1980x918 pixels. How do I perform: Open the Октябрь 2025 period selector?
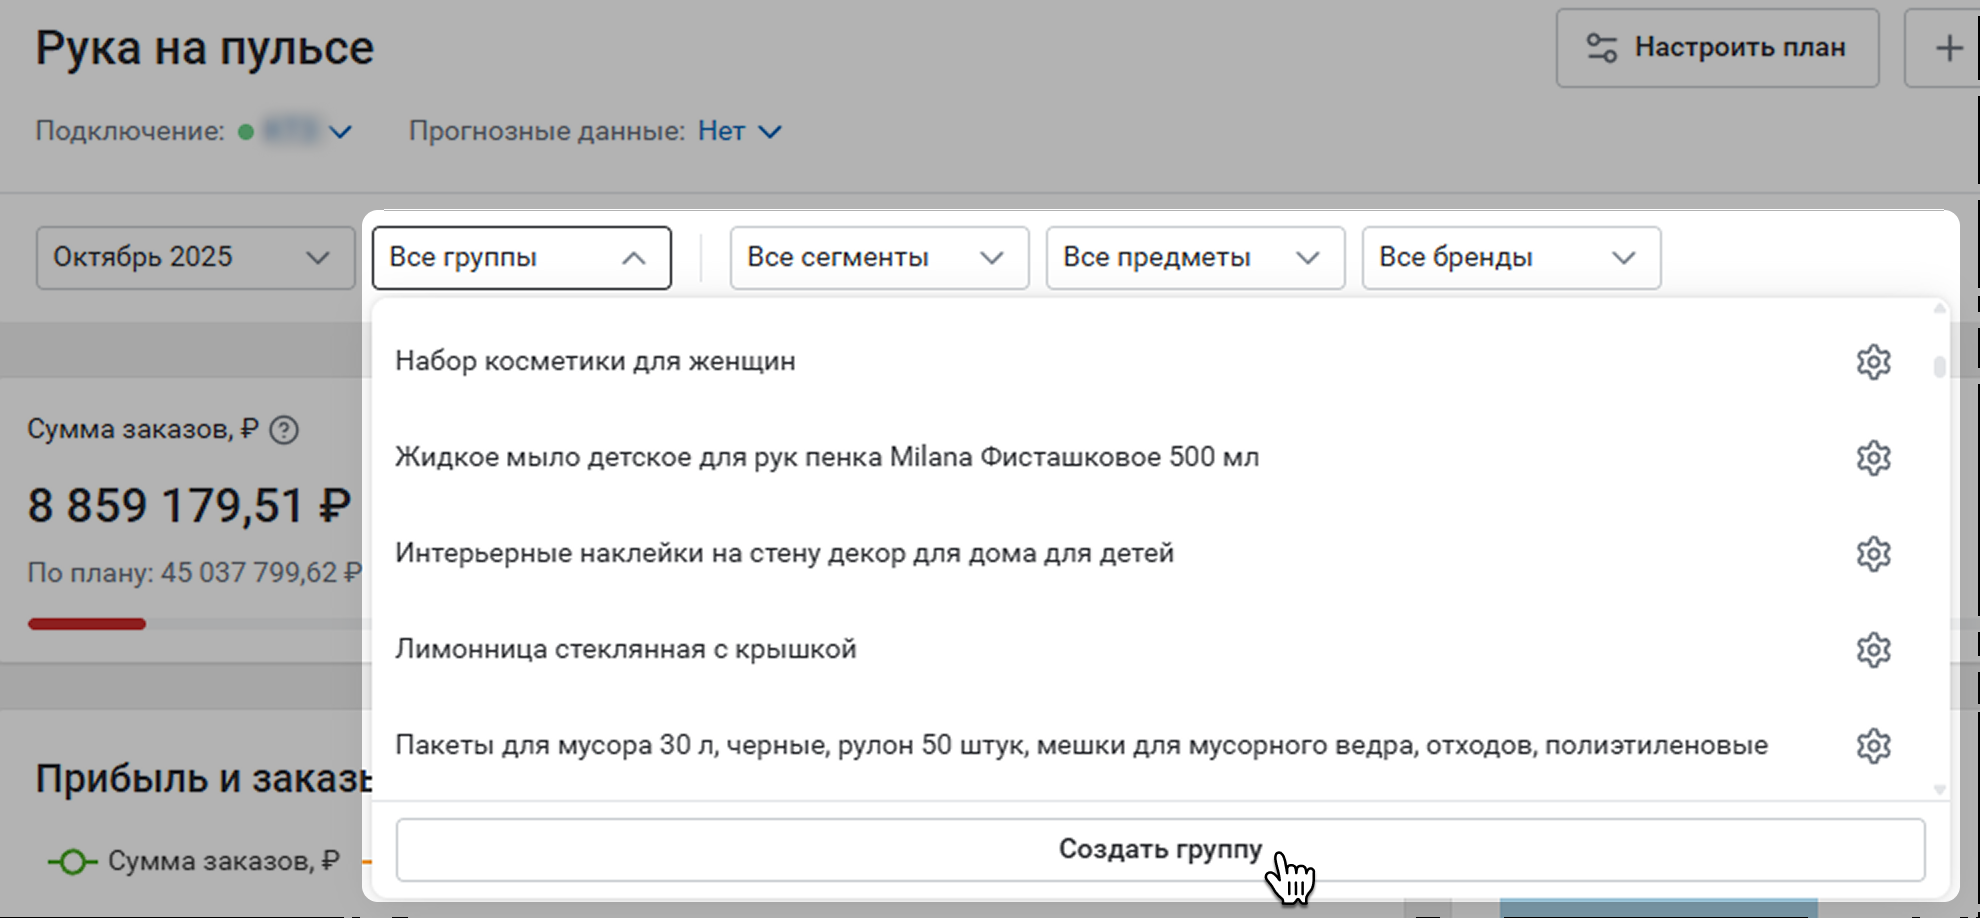coord(195,258)
